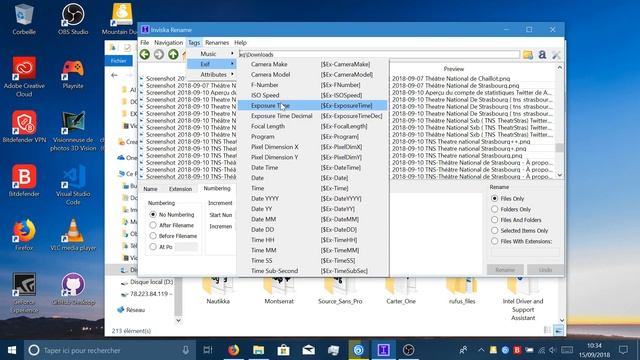Open Visionneuse de photos 3D Vision icon
This screenshot has width=640, height=360.
pyautogui.click(x=73, y=131)
